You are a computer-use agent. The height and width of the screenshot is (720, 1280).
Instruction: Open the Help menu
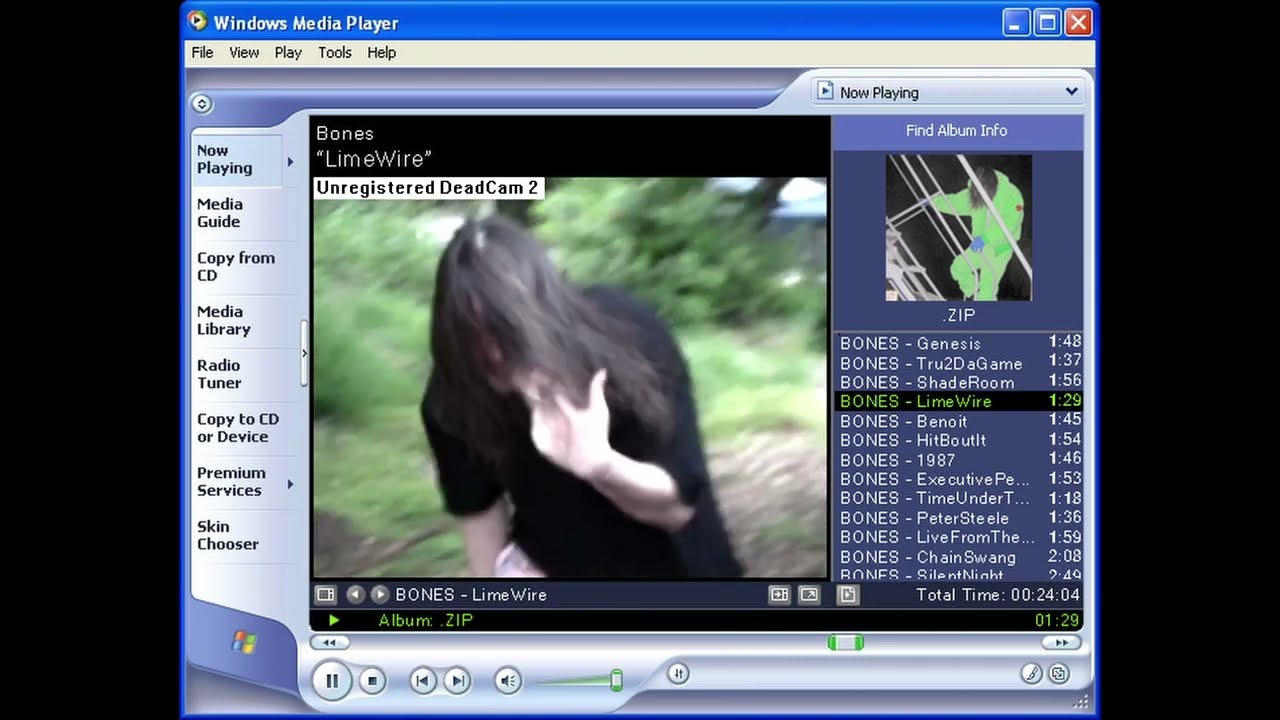click(381, 52)
